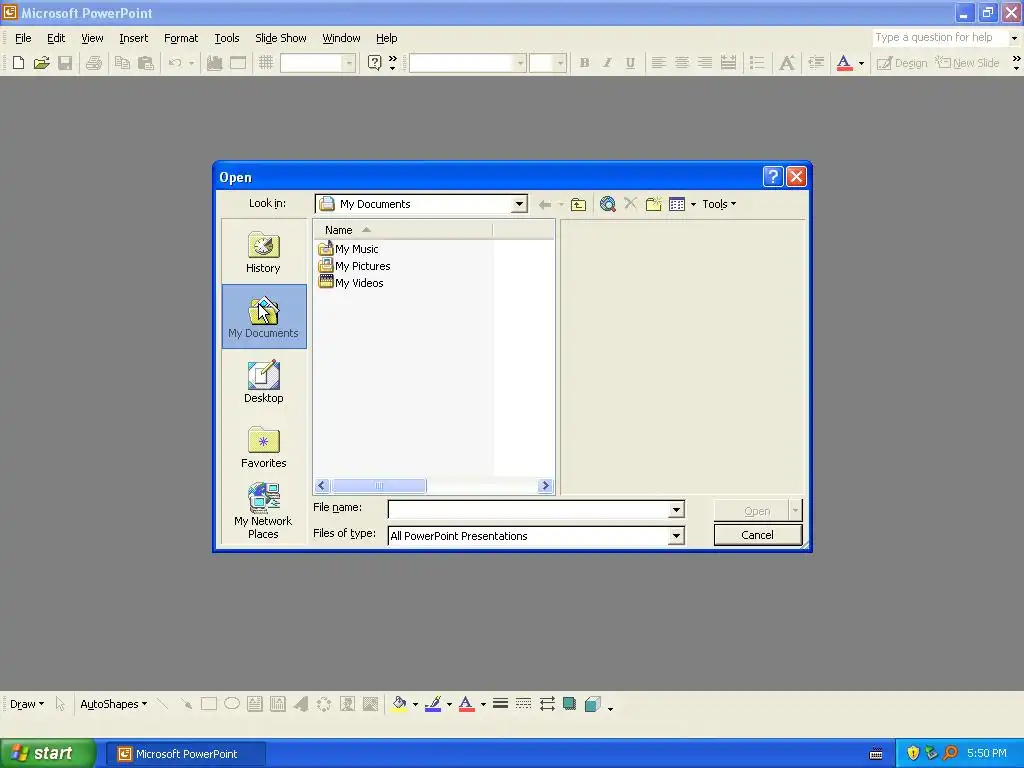This screenshot has height=768, width=1024.
Task: Toggle Center alignment formatting
Action: click(x=682, y=63)
